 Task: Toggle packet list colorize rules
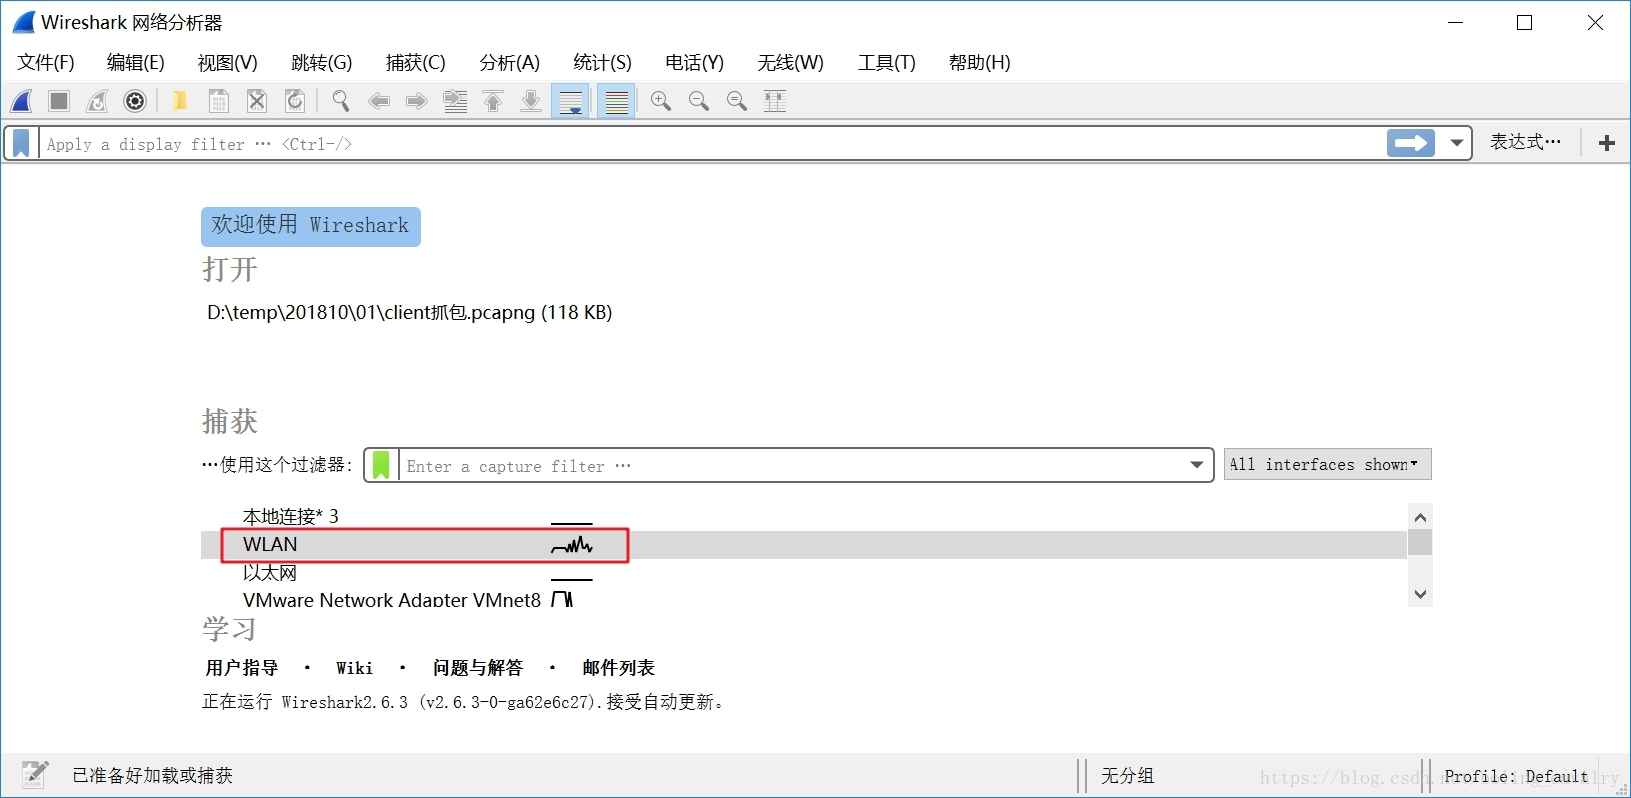coord(617,101)
